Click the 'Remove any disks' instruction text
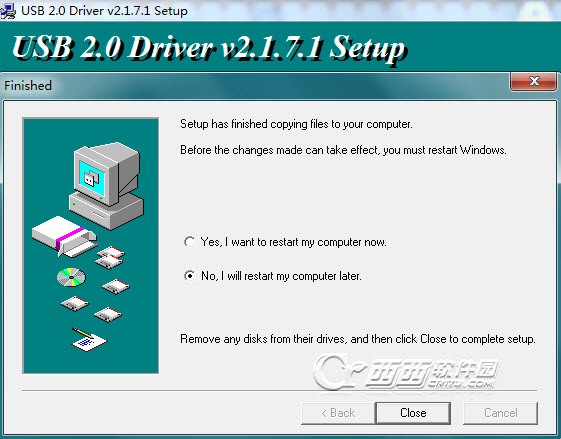Screen dimensions: 561x439 (x=358, y=339)
